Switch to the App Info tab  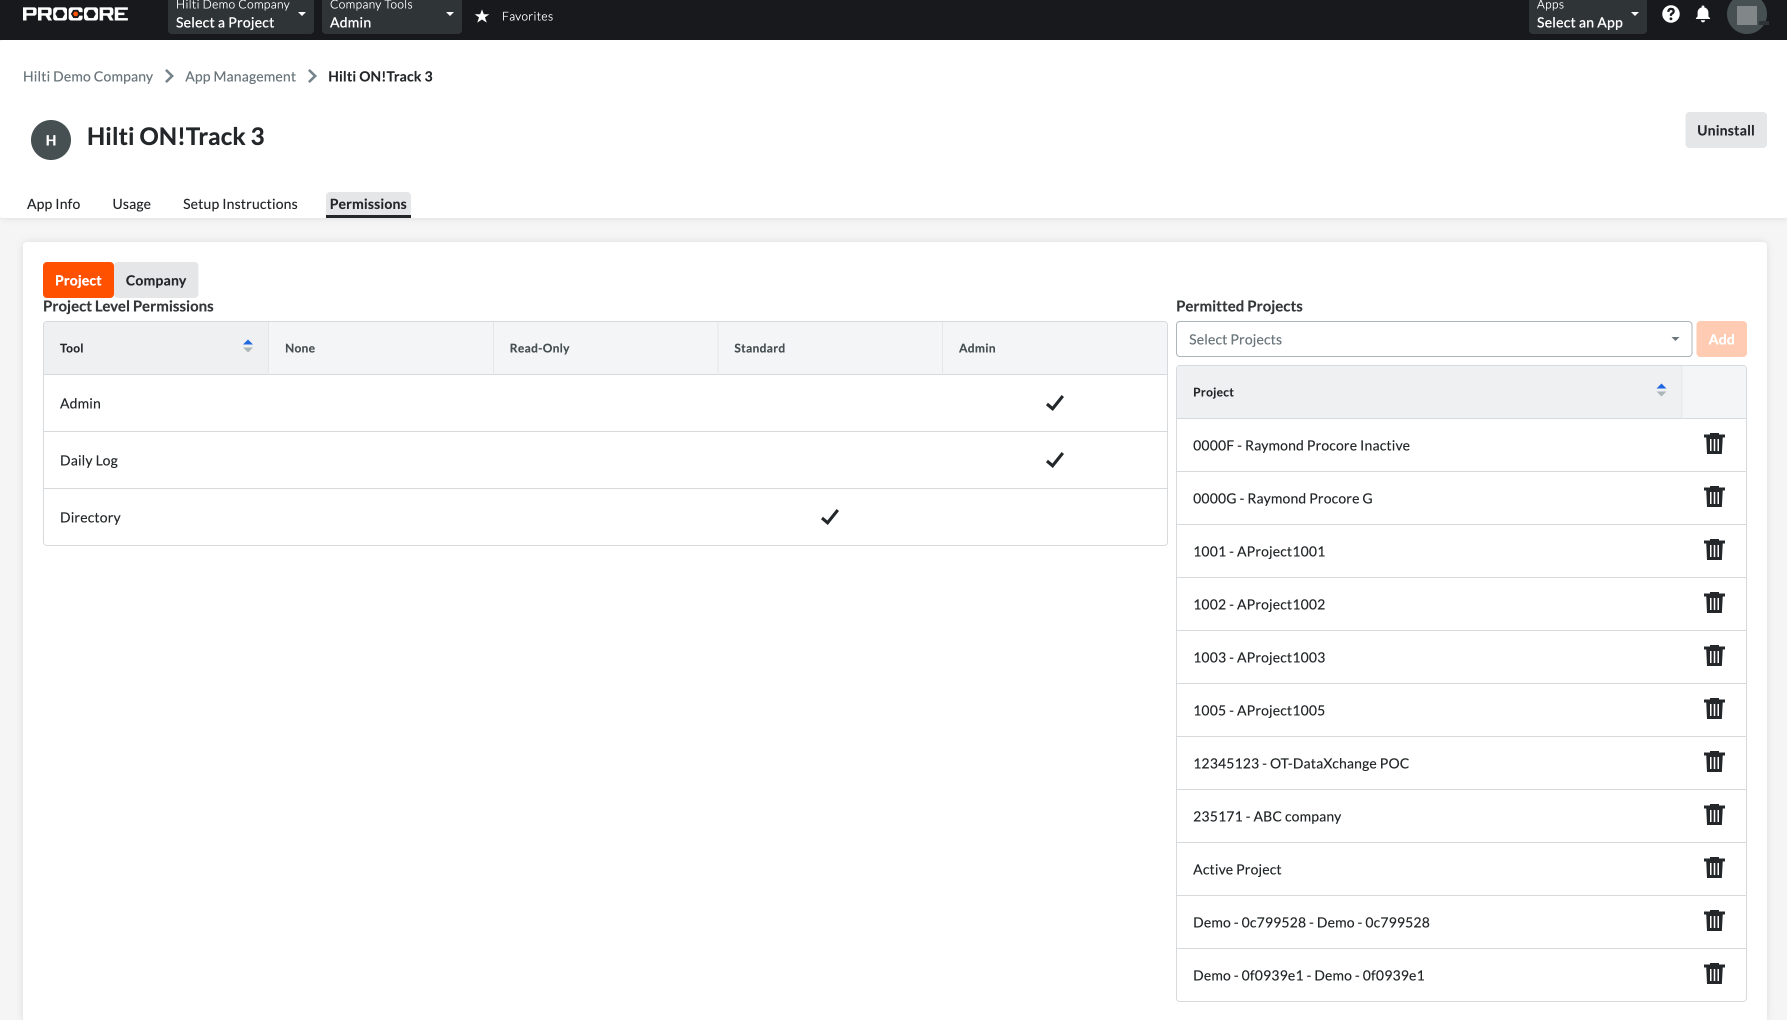pyautogui.click(x=53, y=204)
